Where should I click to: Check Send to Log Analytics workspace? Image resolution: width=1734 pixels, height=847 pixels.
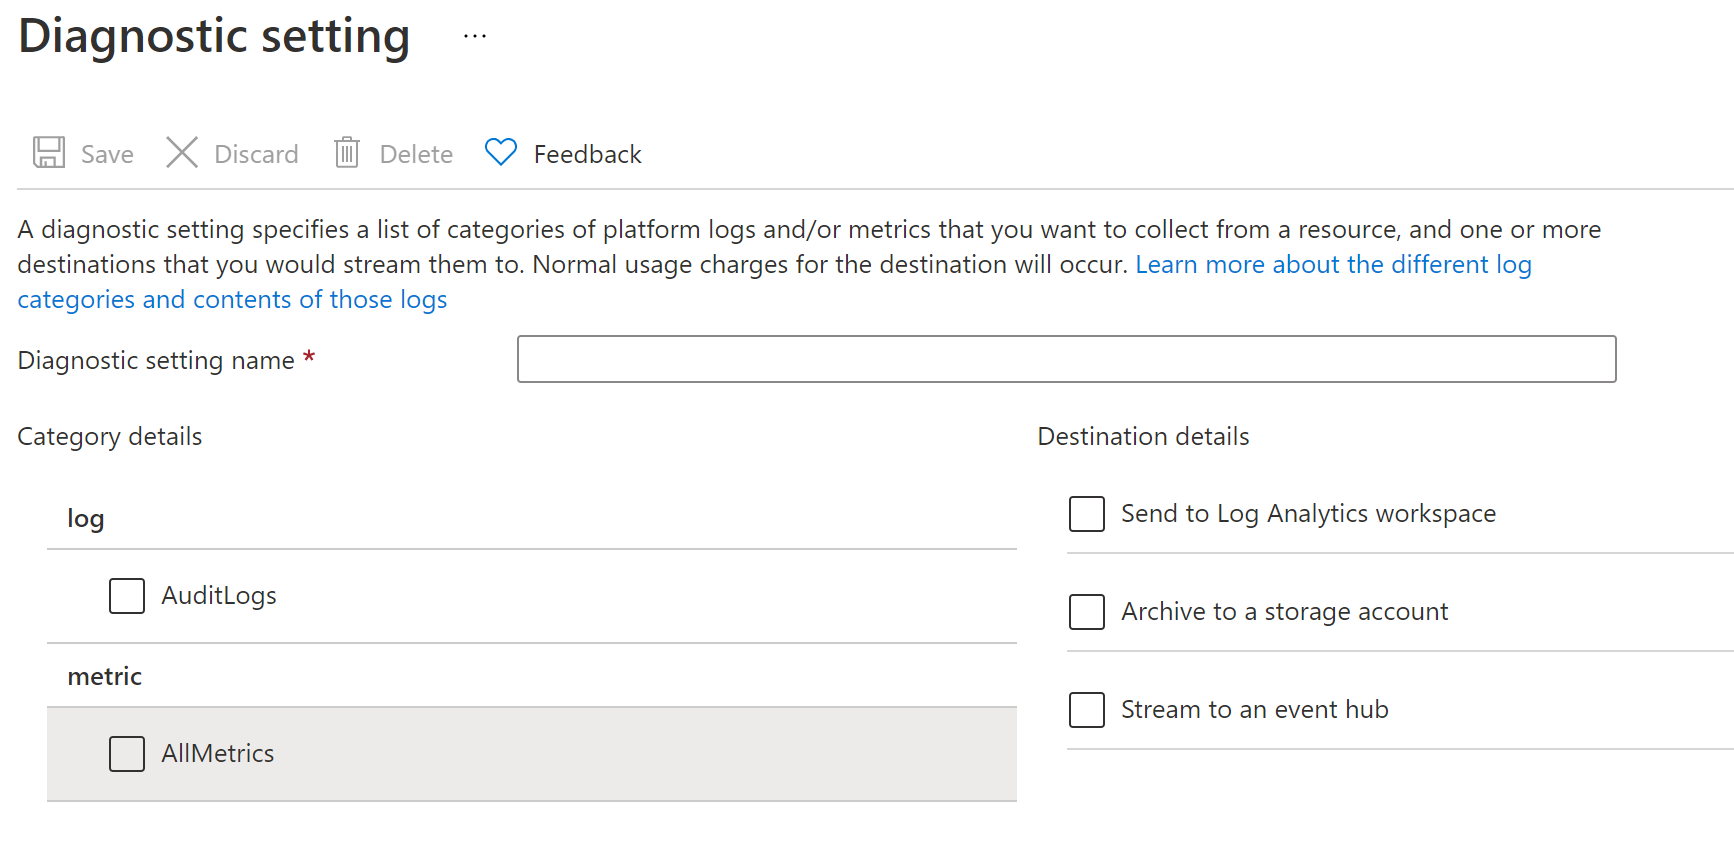click(1087, 514)
